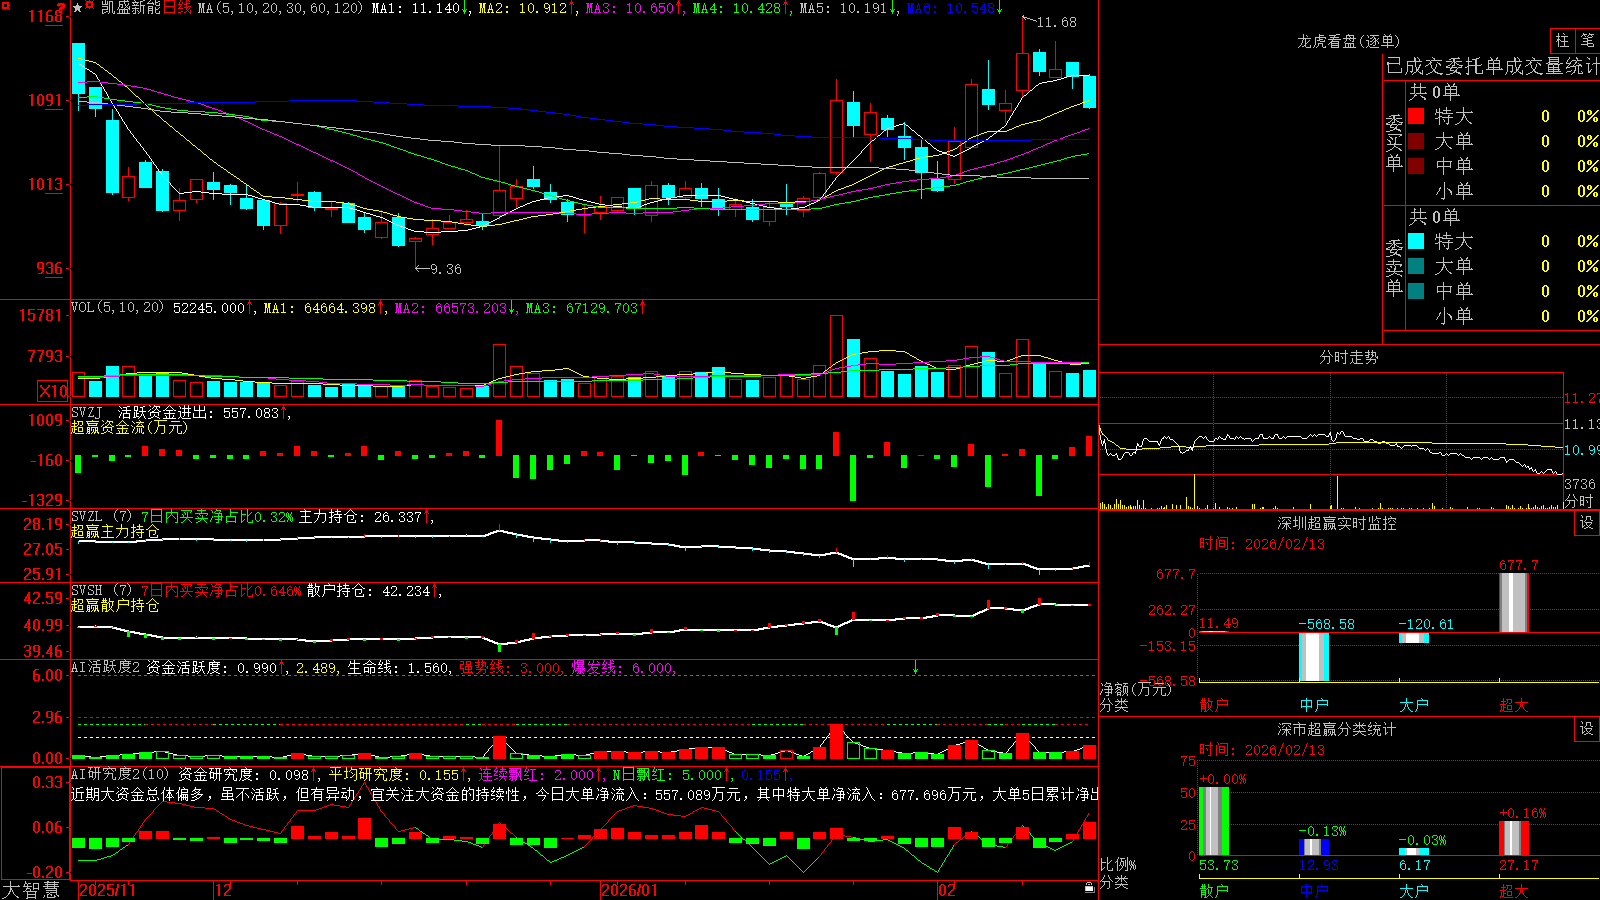1600x900 pixels.
Task: Select the AI研究度2(10) indicator label
Action: click(120, 775)
